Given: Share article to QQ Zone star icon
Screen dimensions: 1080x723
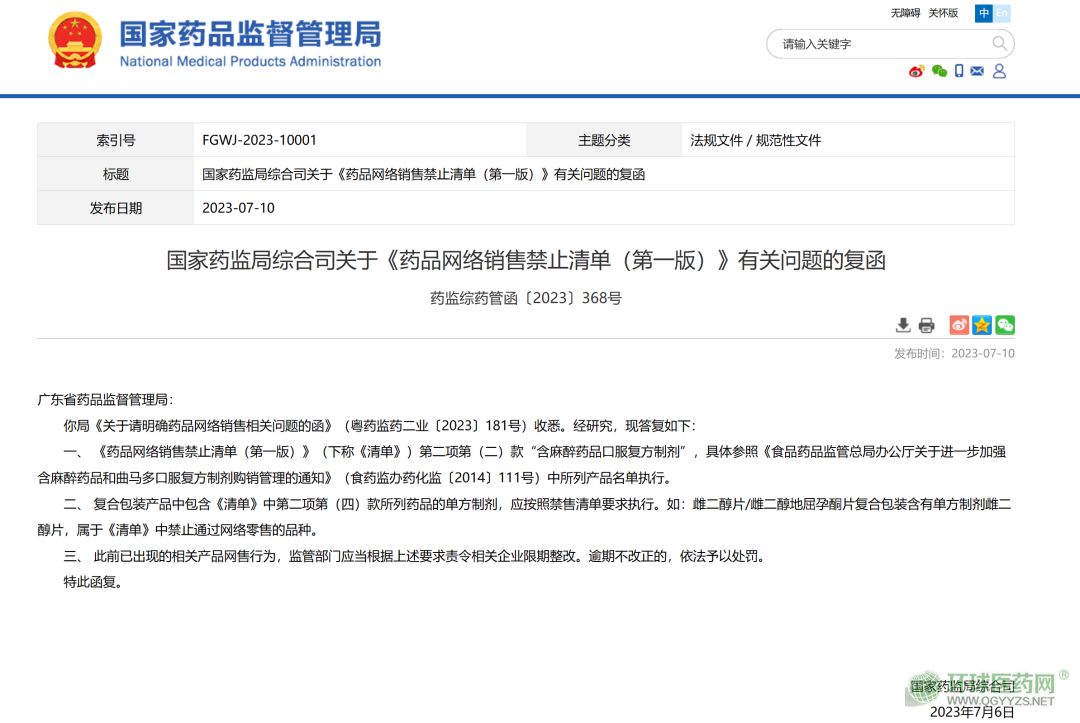Looking at the screenshot, I should click(982, 325).
